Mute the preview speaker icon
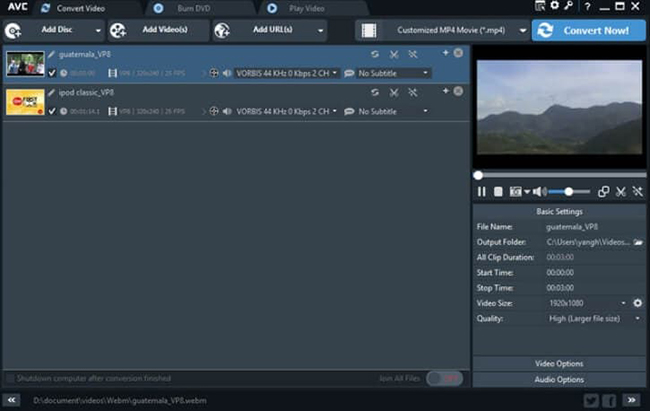The width and height of the screenshot is (650, 411). [x=539, y=192]
